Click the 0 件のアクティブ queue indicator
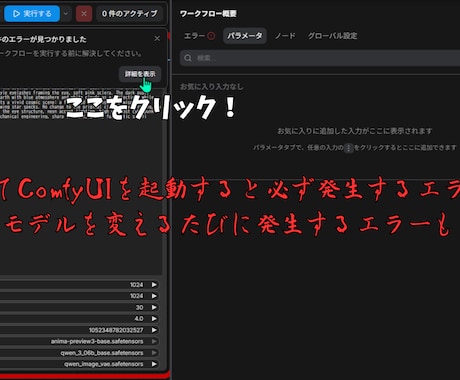This screenshot has width=460, height=380. [130, 14]
